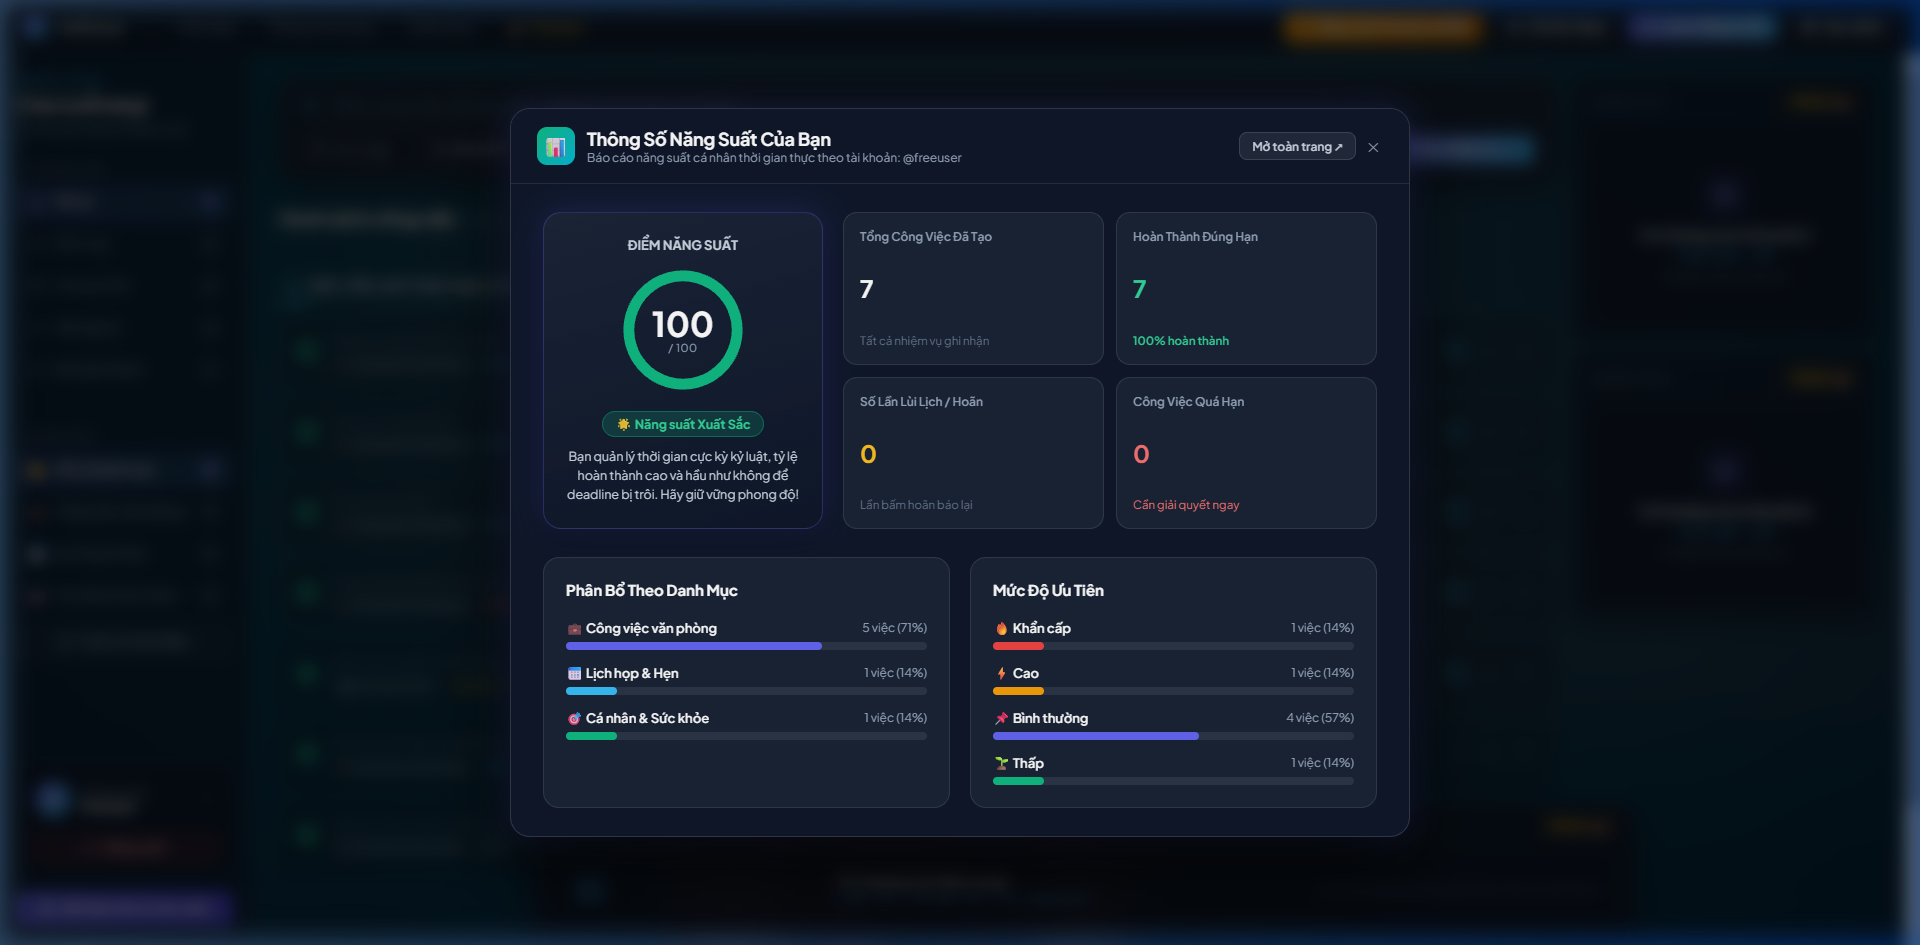Click the "Tất cả nhiệm vụ ghi nhận" caption
The image size is (1920, 945).
pos(924,341)
